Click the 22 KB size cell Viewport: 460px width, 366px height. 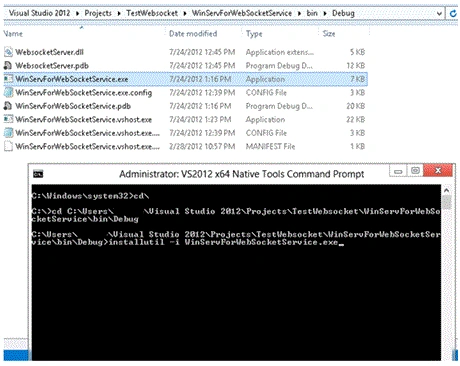356,119
